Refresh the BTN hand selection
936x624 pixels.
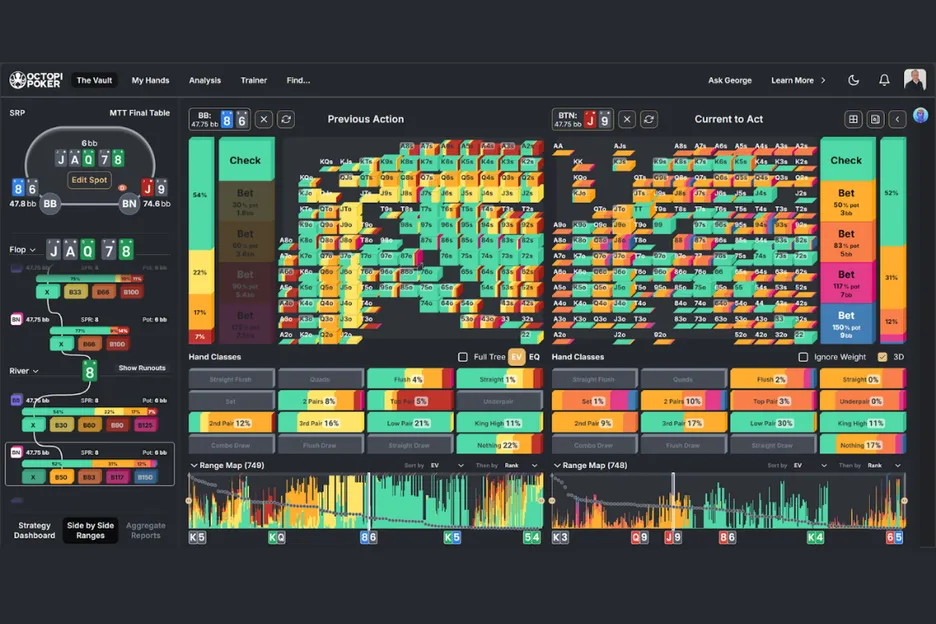[x=649, y=119]
